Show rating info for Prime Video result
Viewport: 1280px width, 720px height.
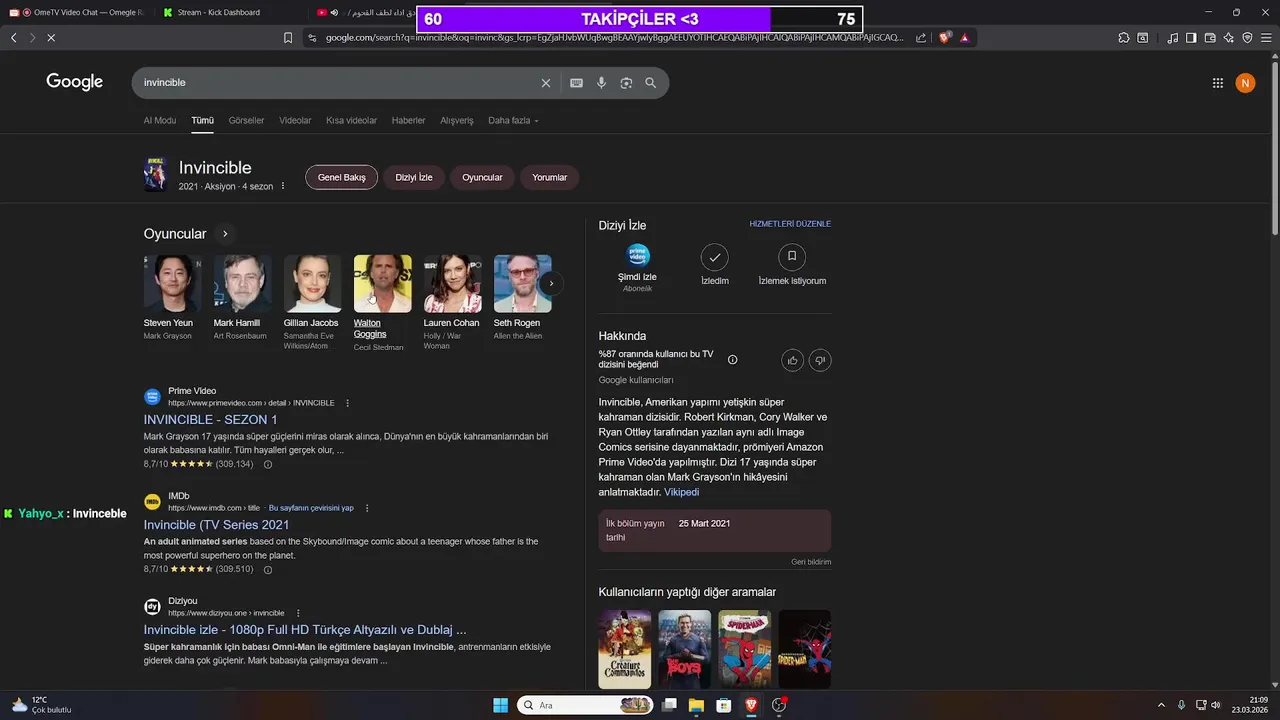(x=267, y=464)
